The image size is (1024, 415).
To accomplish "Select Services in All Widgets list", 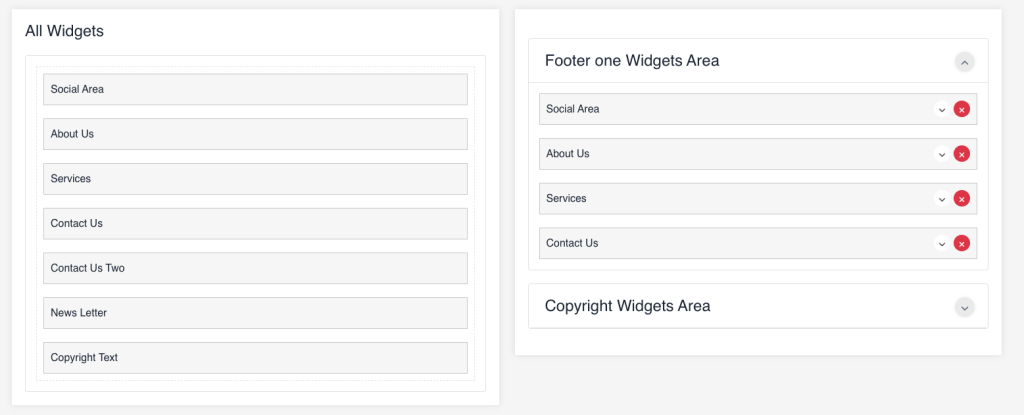I will pyautogui.click(x=255, y=179).
